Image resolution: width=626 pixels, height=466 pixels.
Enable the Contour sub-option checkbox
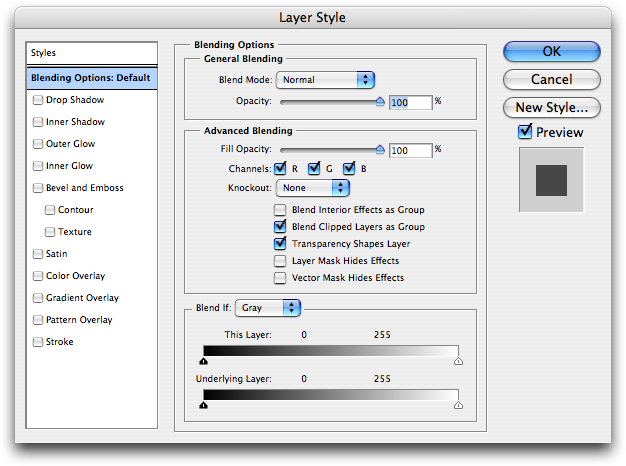50,210
